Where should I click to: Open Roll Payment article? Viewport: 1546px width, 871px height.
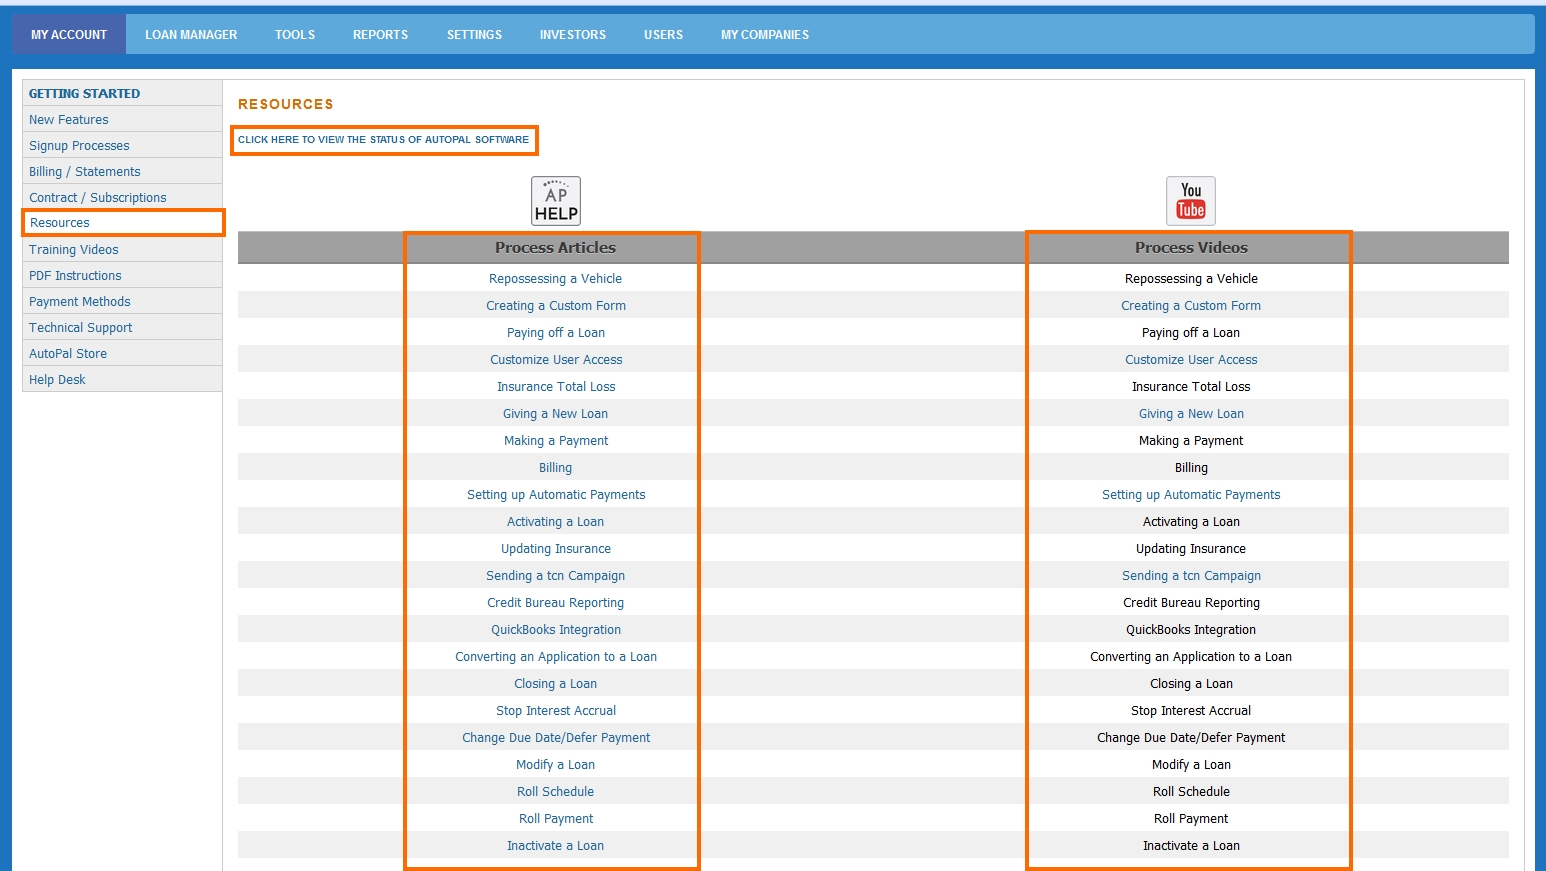[556, 819]
